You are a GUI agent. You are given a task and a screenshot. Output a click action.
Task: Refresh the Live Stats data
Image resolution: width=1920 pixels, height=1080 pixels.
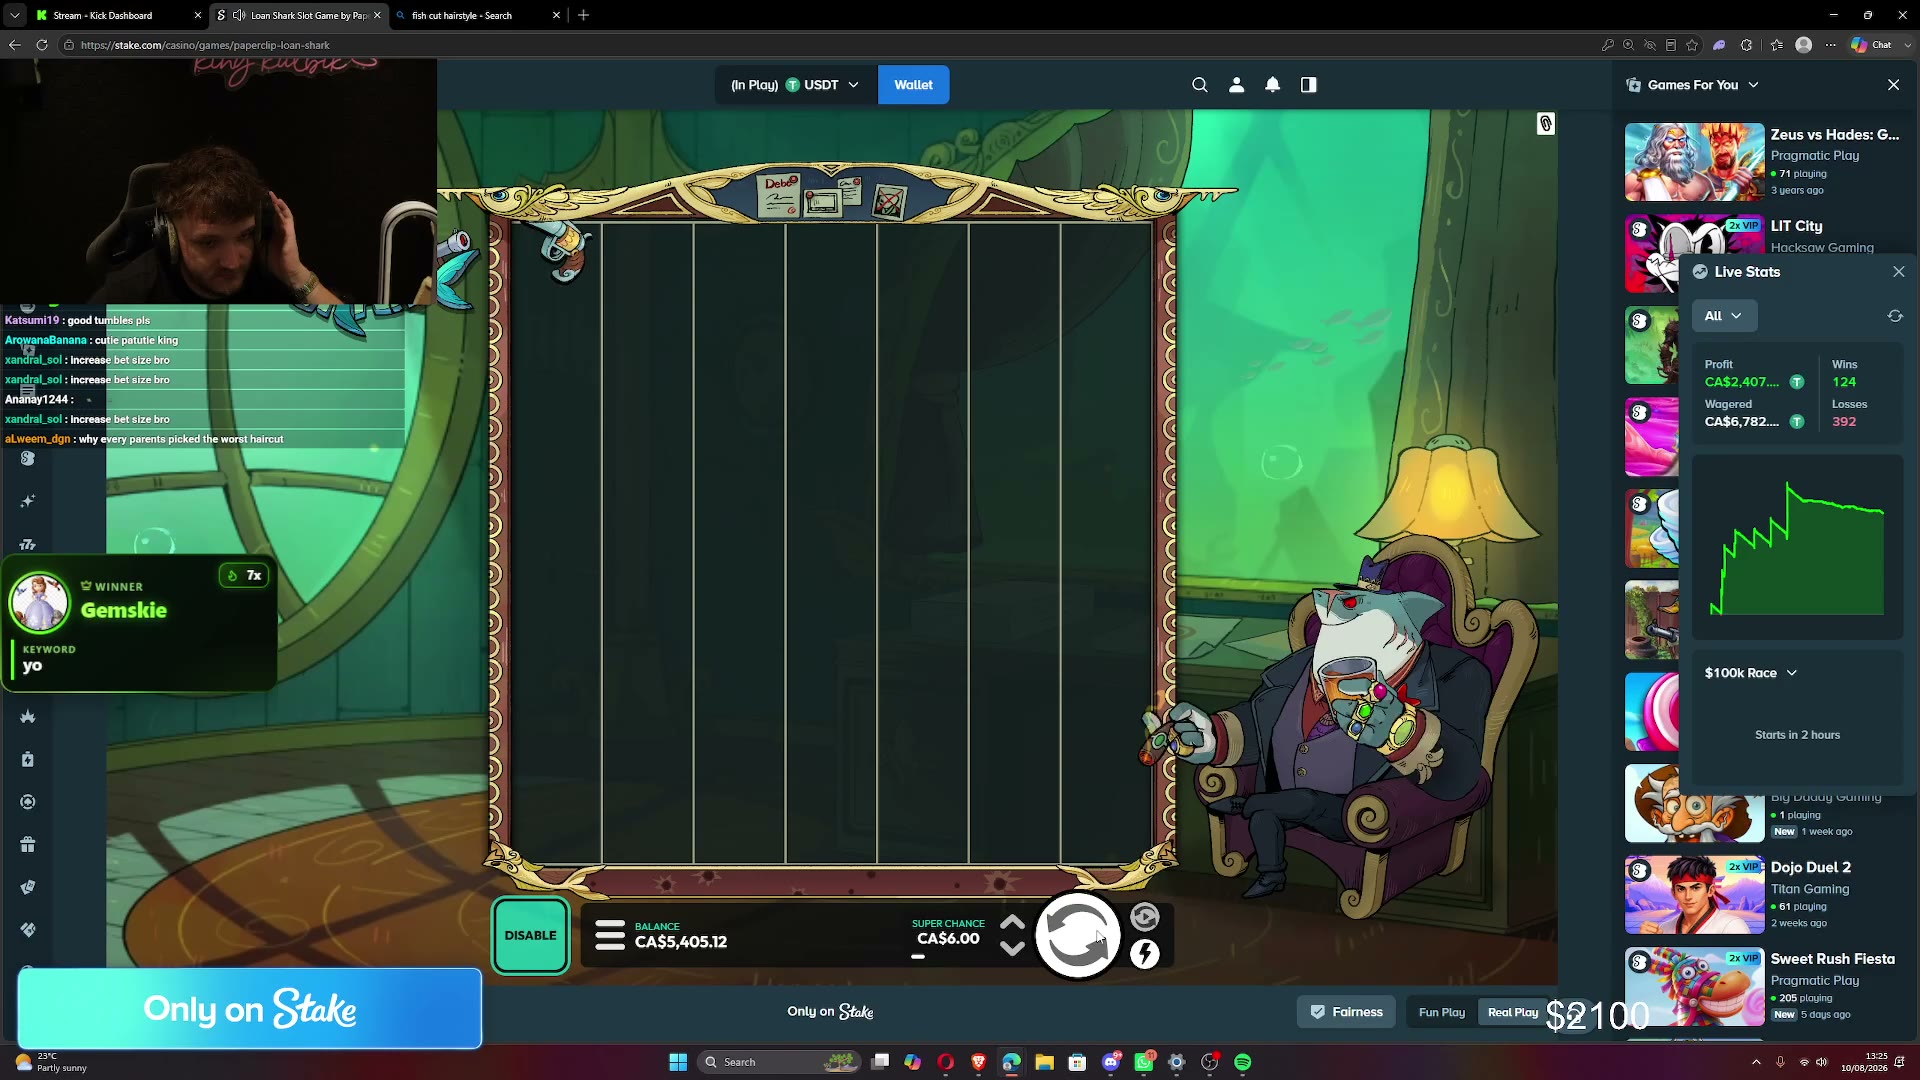coord(1895,316)
